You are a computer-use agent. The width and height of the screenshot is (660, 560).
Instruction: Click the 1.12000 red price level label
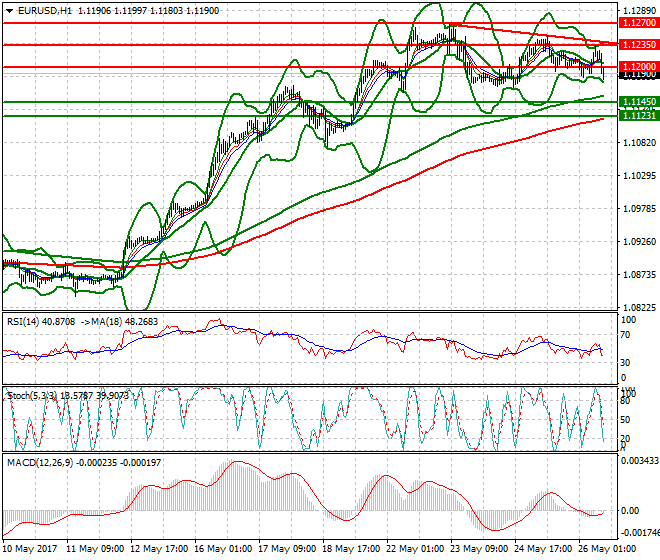pos(639,67)
